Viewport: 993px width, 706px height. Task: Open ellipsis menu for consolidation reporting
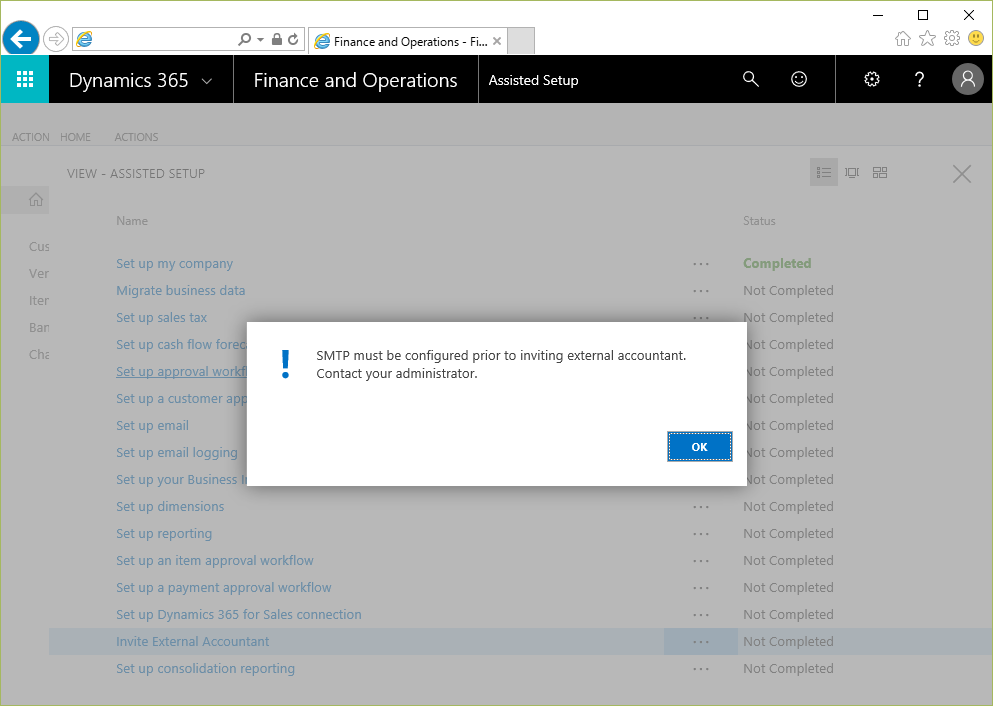pos(701,669)
